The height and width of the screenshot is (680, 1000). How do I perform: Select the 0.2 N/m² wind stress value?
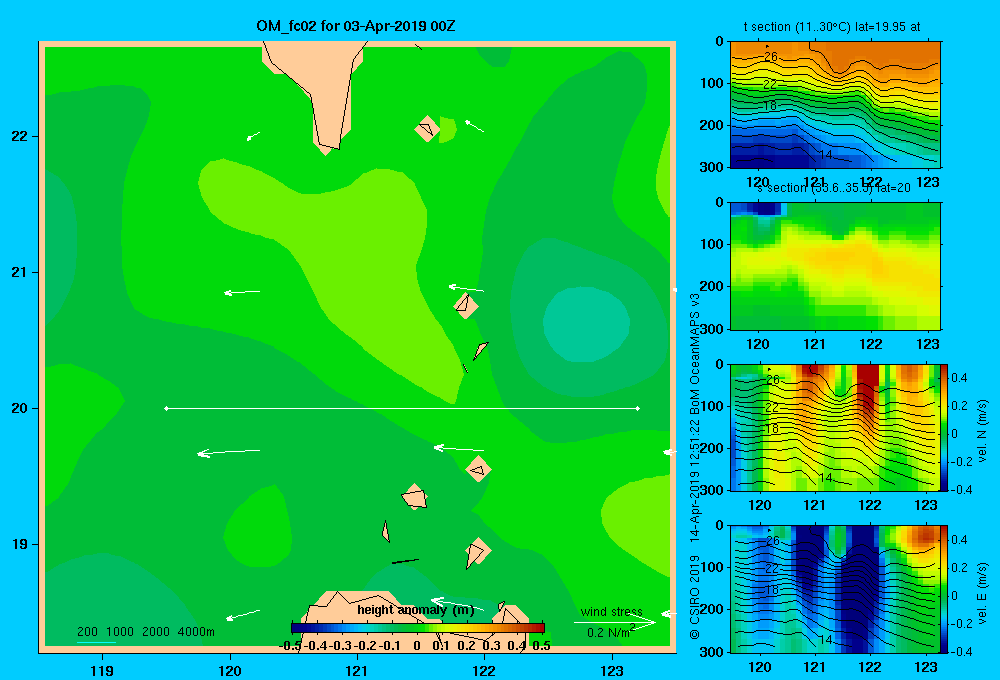[611, 632]
